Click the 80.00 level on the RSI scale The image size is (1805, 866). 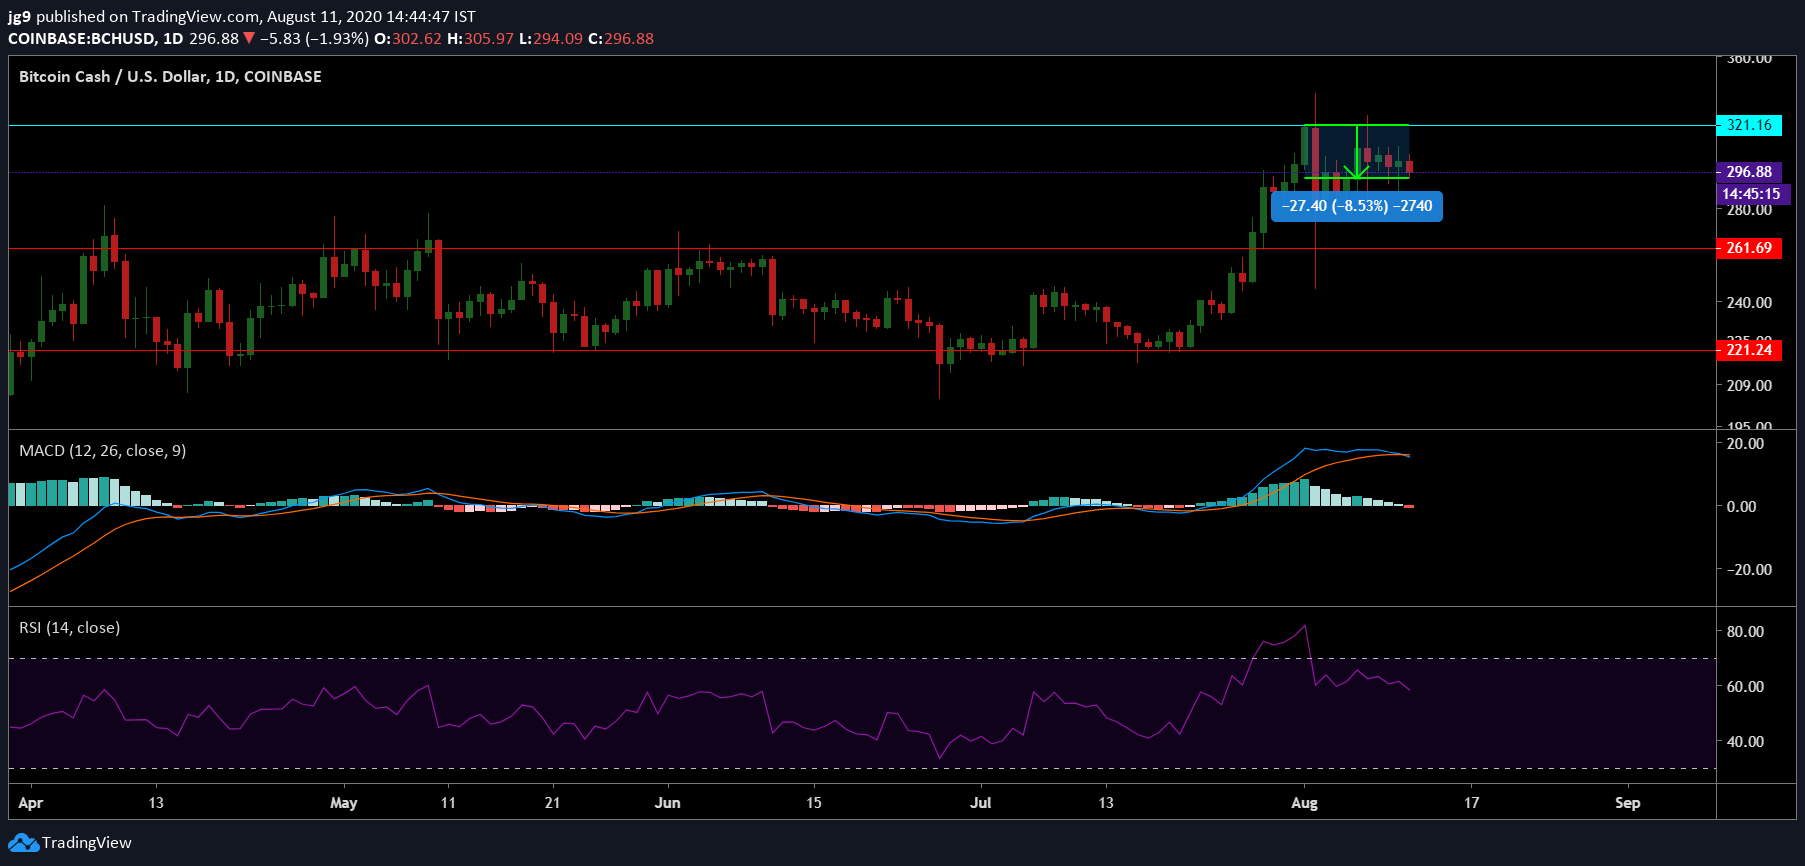click(x=1745, y=632)
